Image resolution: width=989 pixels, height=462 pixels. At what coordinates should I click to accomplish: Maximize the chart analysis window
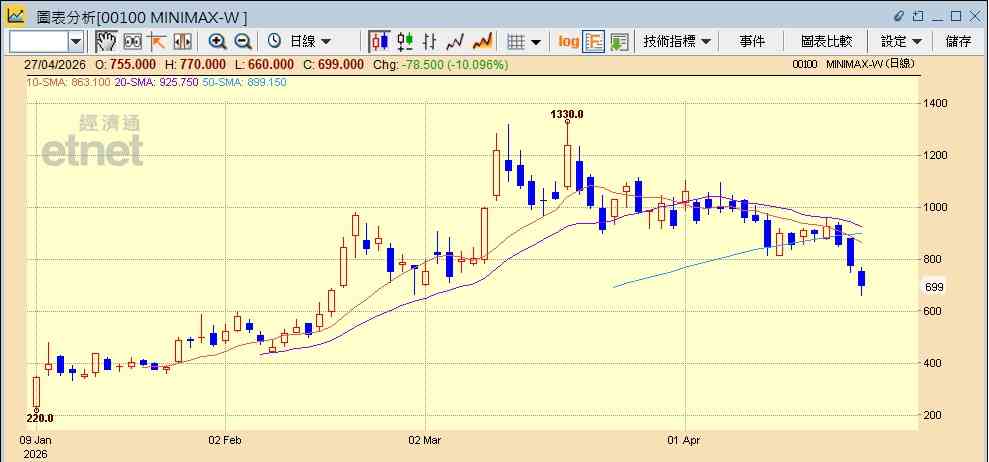(x=955, y=16)
